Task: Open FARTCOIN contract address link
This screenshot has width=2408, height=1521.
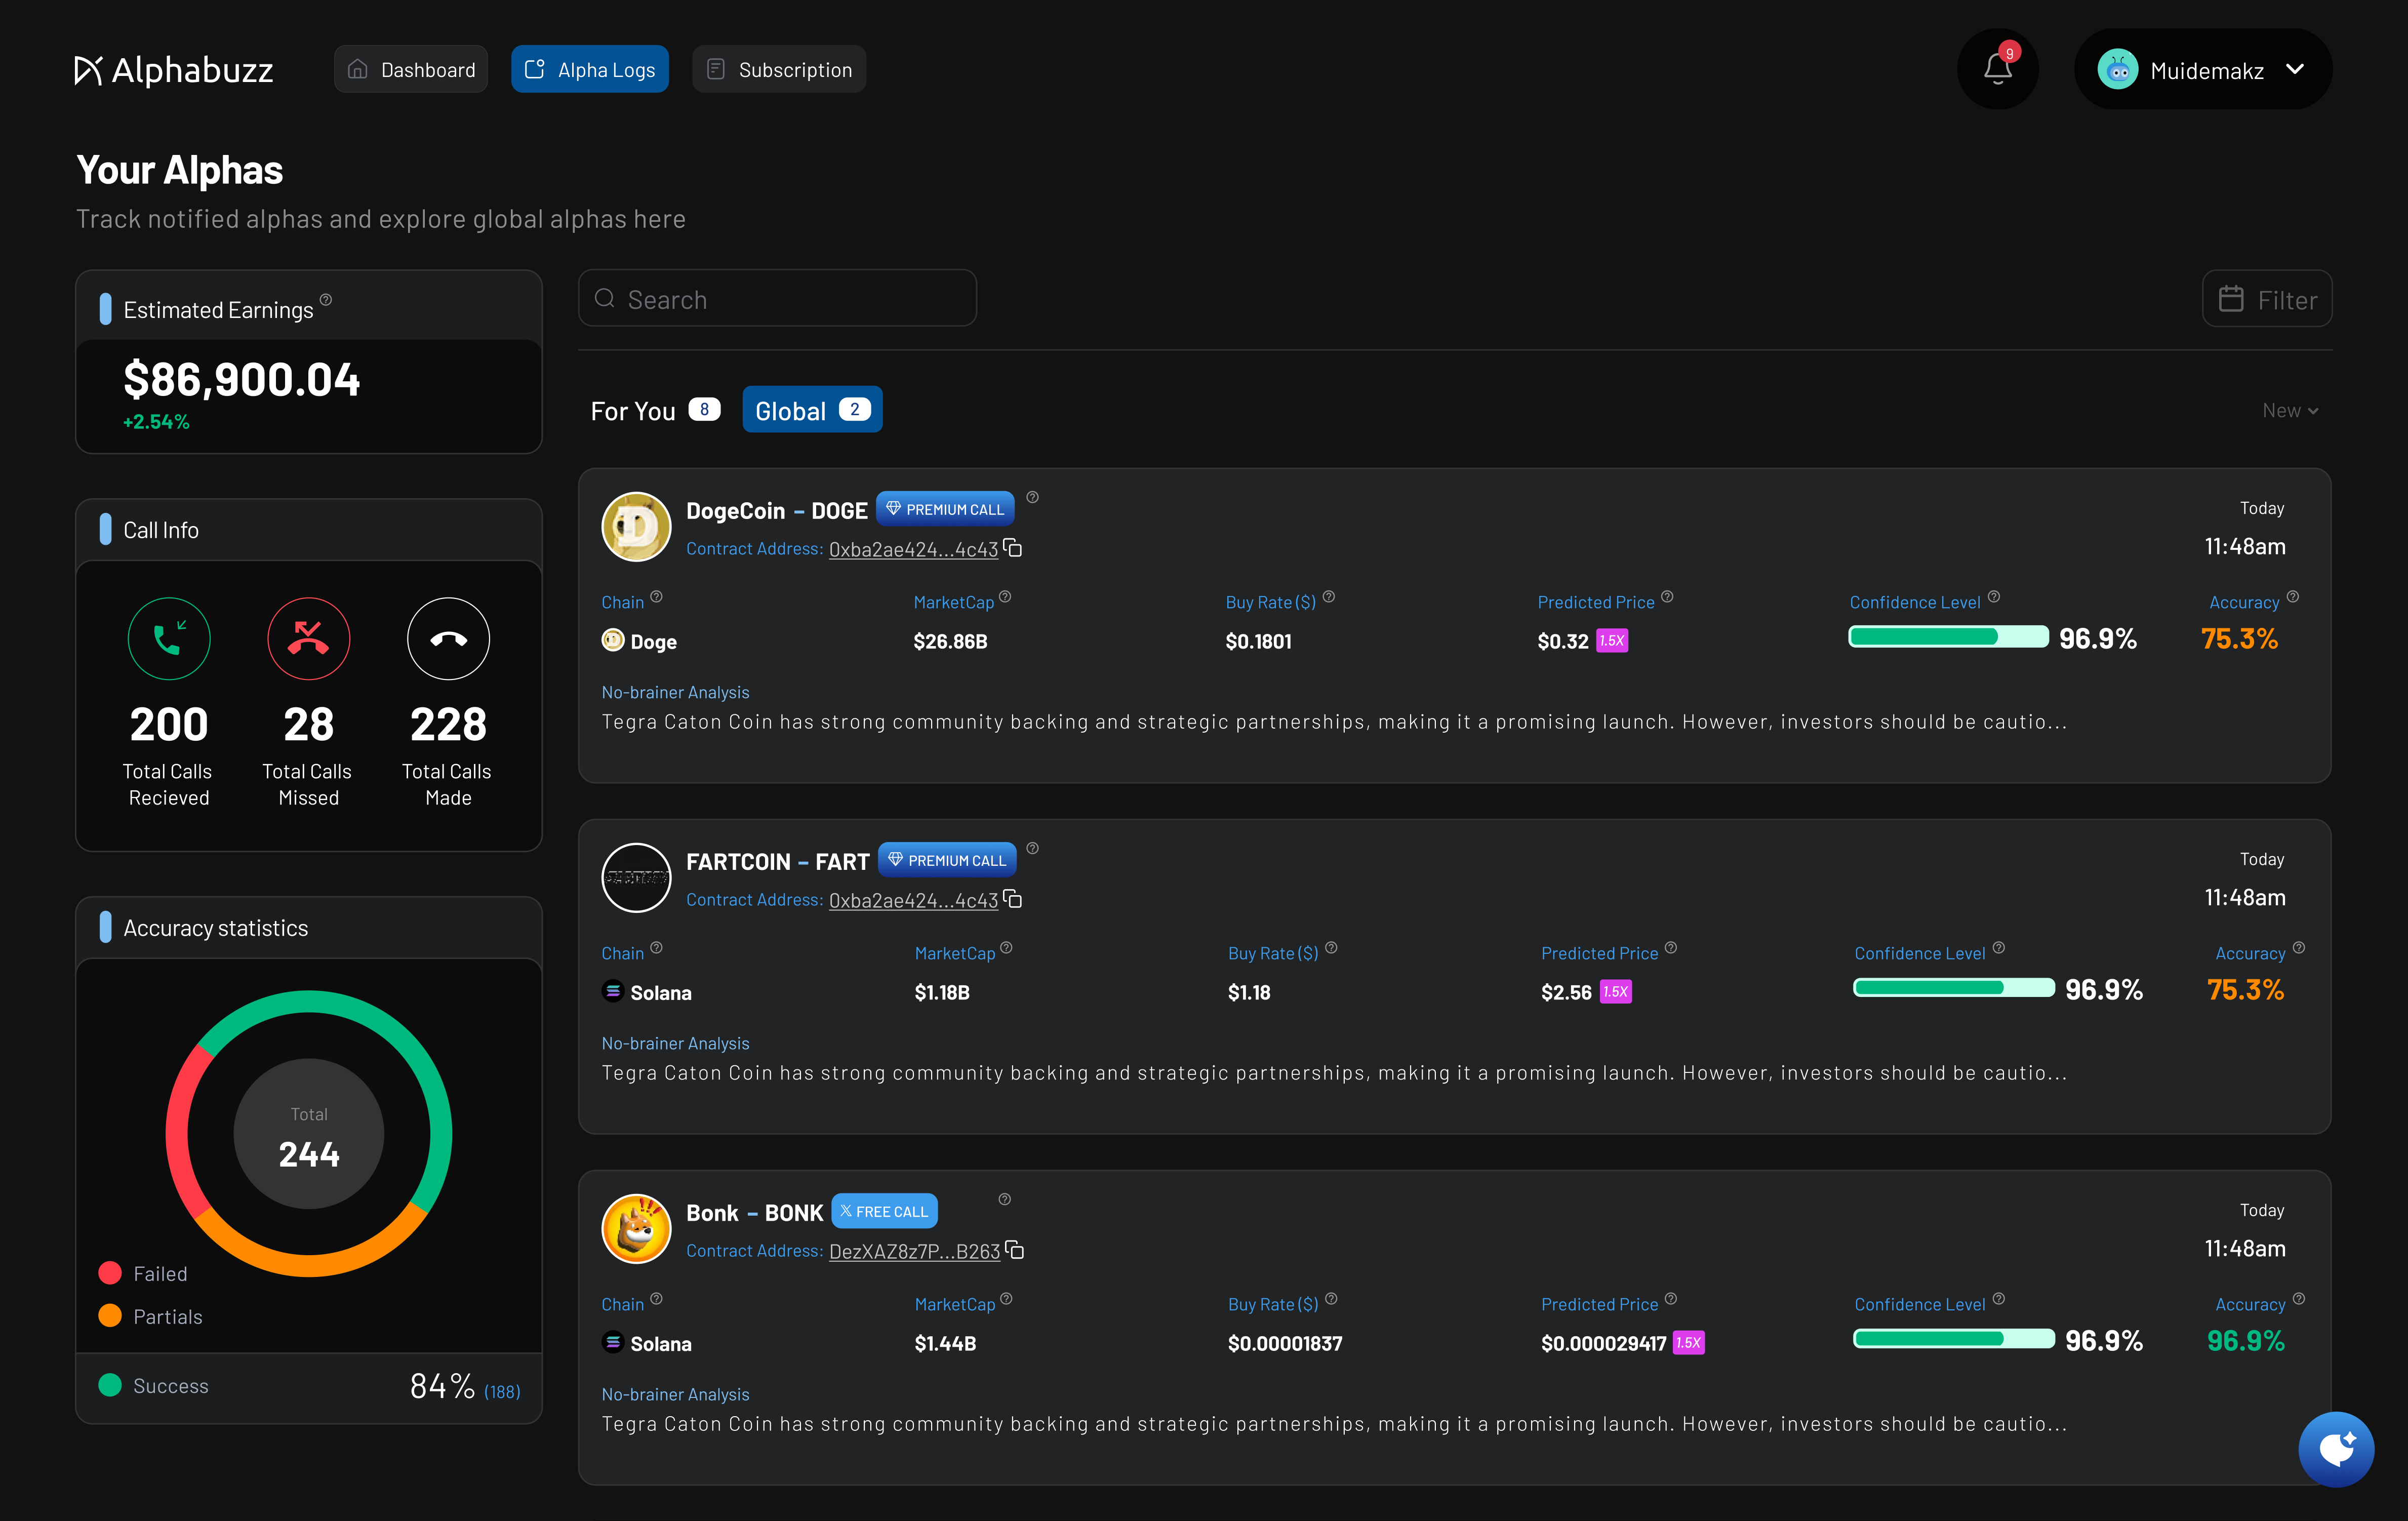Action: coord(913,900)
